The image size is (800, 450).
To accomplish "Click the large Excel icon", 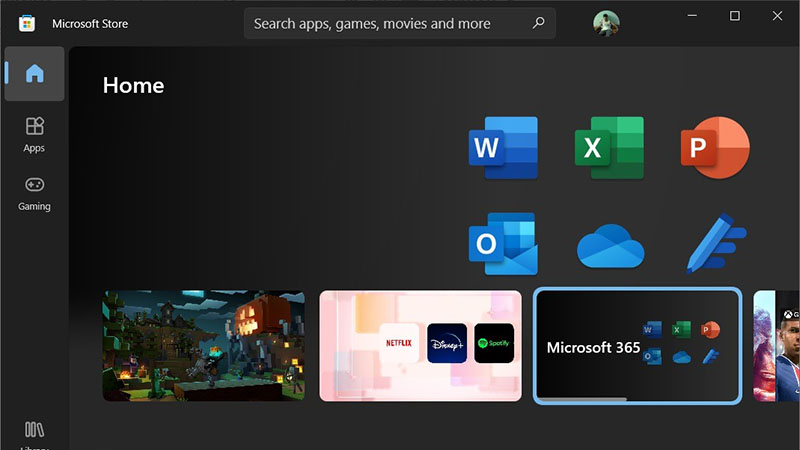I will pyautogui.click(x=609, y=148).
